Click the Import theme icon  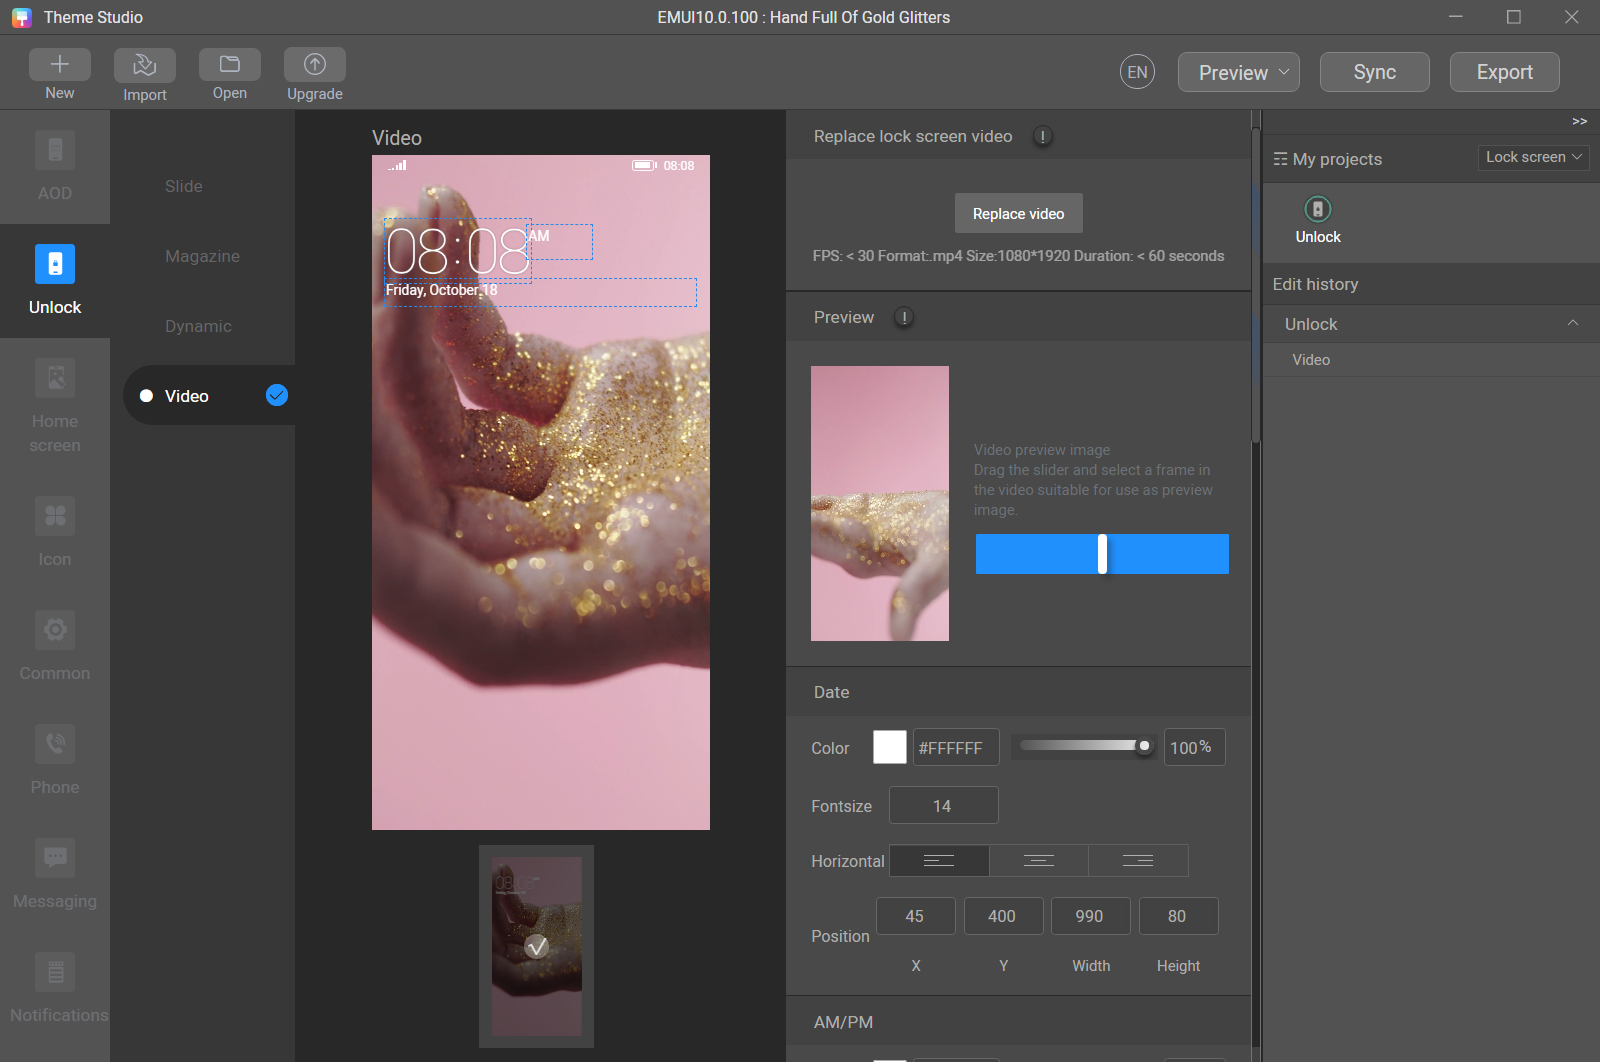[x=145, y=66]
